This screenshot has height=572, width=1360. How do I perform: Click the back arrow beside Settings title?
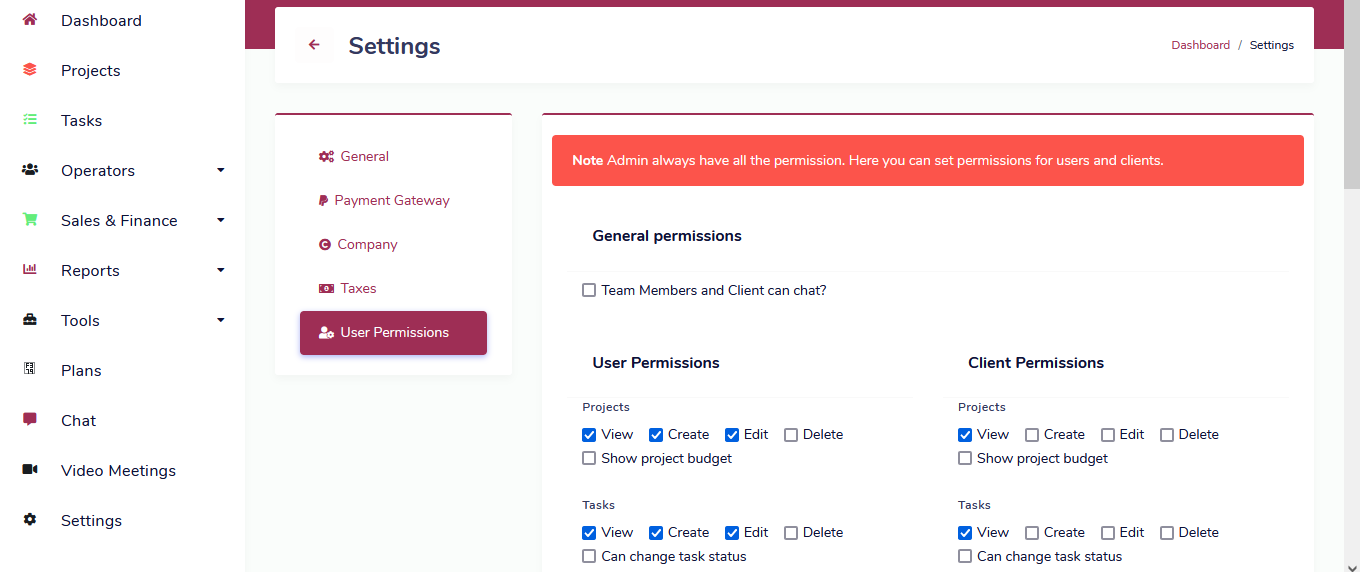[x=314, y=45]
